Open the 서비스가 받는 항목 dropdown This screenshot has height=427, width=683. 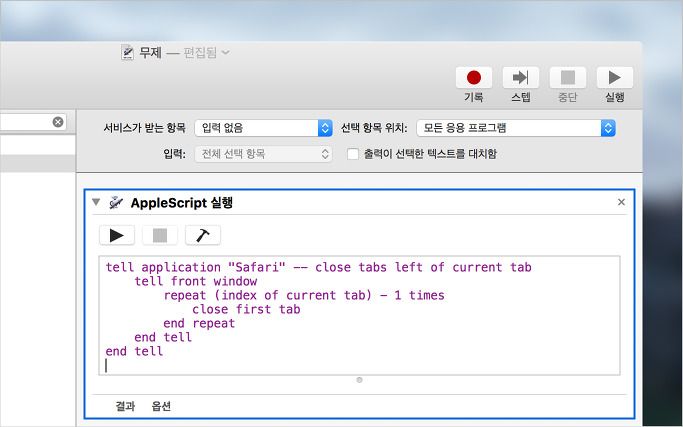(263, 128)
